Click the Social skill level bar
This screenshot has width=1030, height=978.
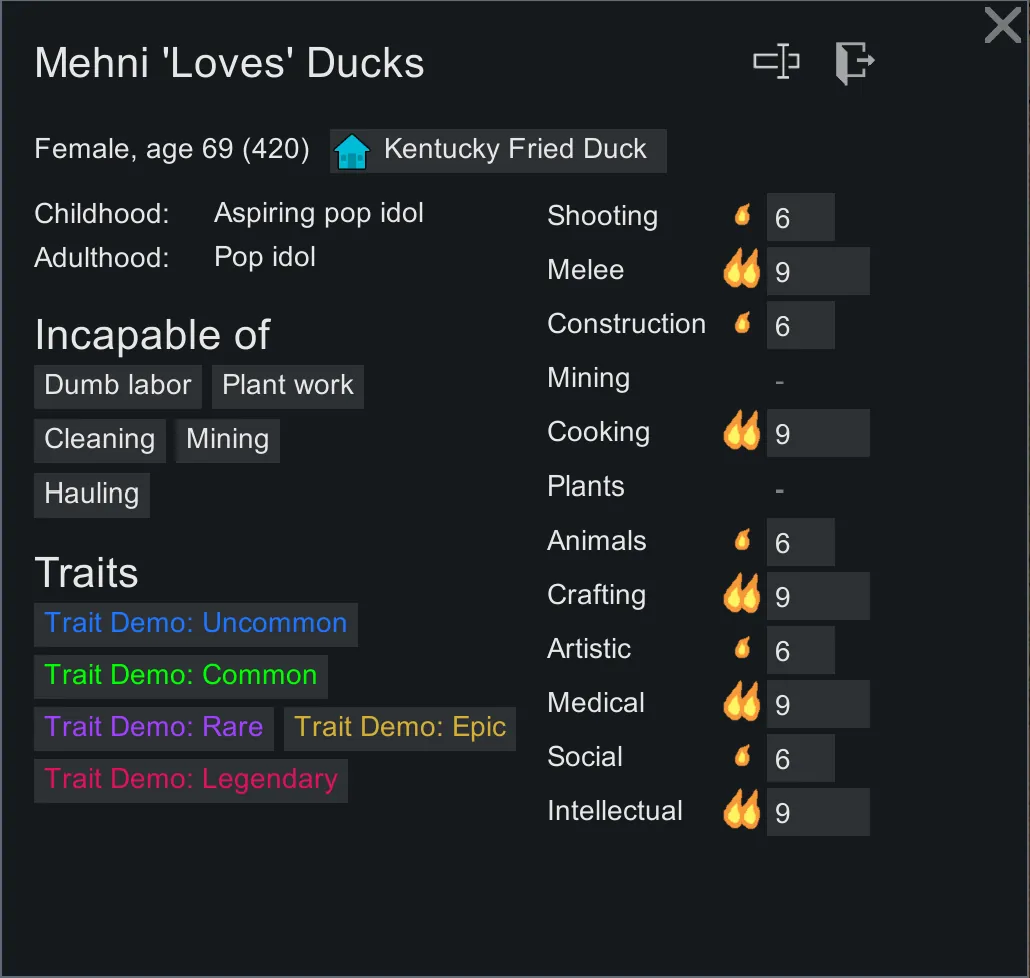[800, 758]
